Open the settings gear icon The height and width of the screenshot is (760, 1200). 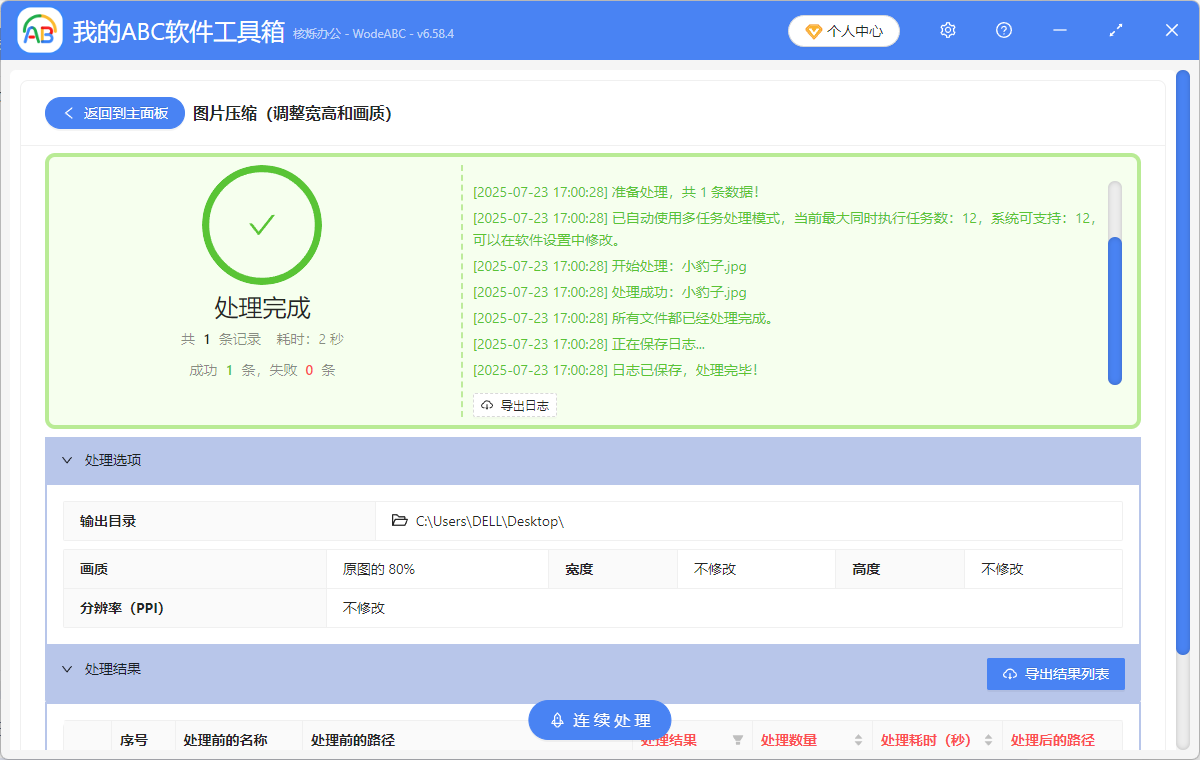947,30
